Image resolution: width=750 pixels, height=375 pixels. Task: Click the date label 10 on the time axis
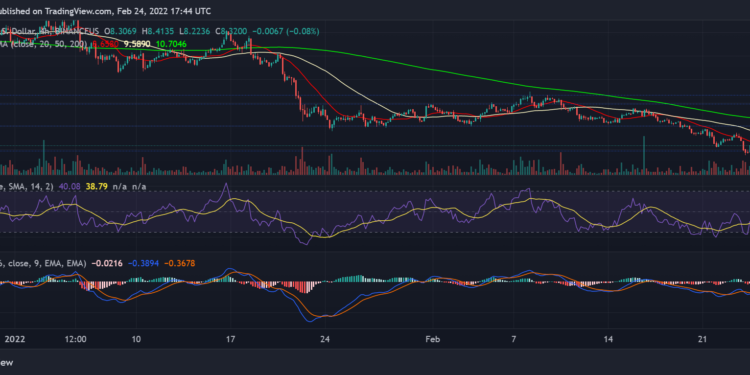click(x=136, y=339)
